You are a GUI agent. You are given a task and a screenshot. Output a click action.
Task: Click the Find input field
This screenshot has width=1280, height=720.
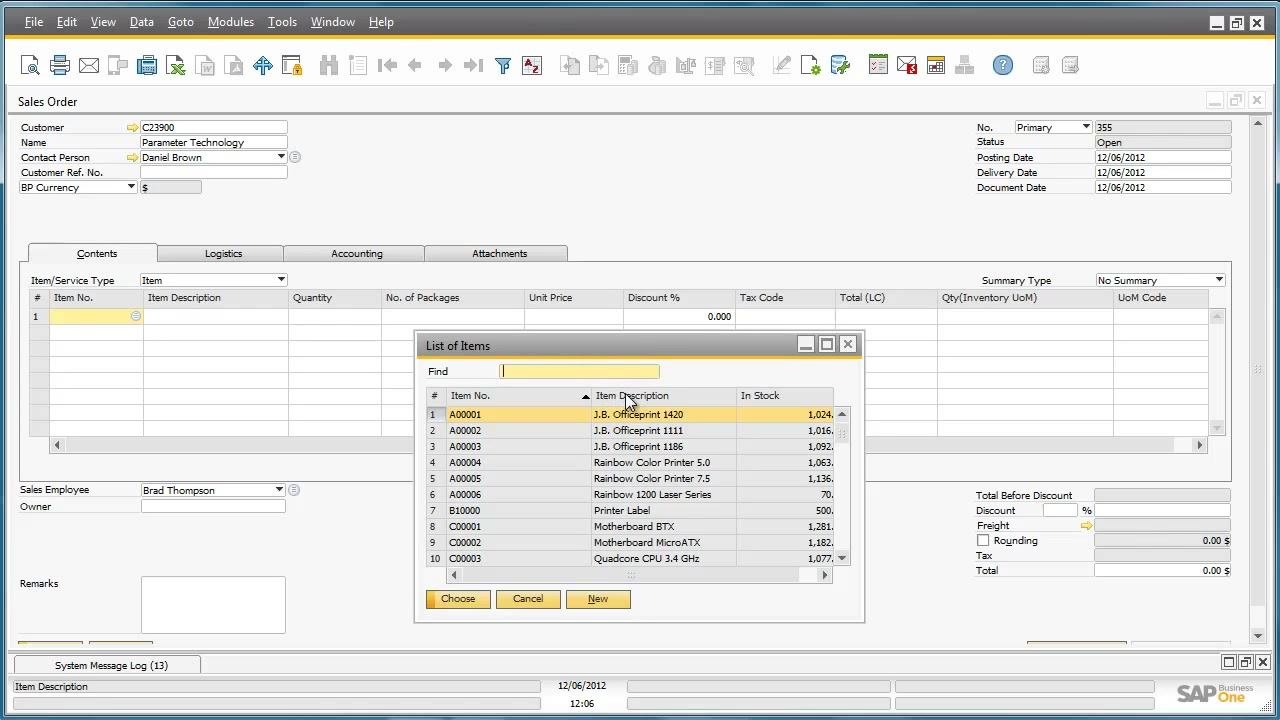coord(579,372)
